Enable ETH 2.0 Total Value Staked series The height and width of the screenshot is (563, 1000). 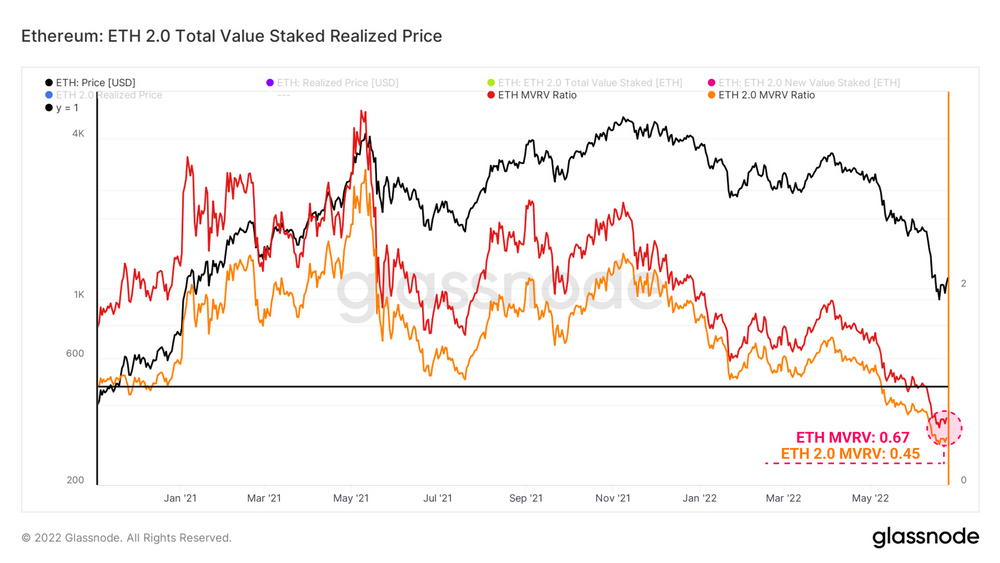(x=585, y=83)
